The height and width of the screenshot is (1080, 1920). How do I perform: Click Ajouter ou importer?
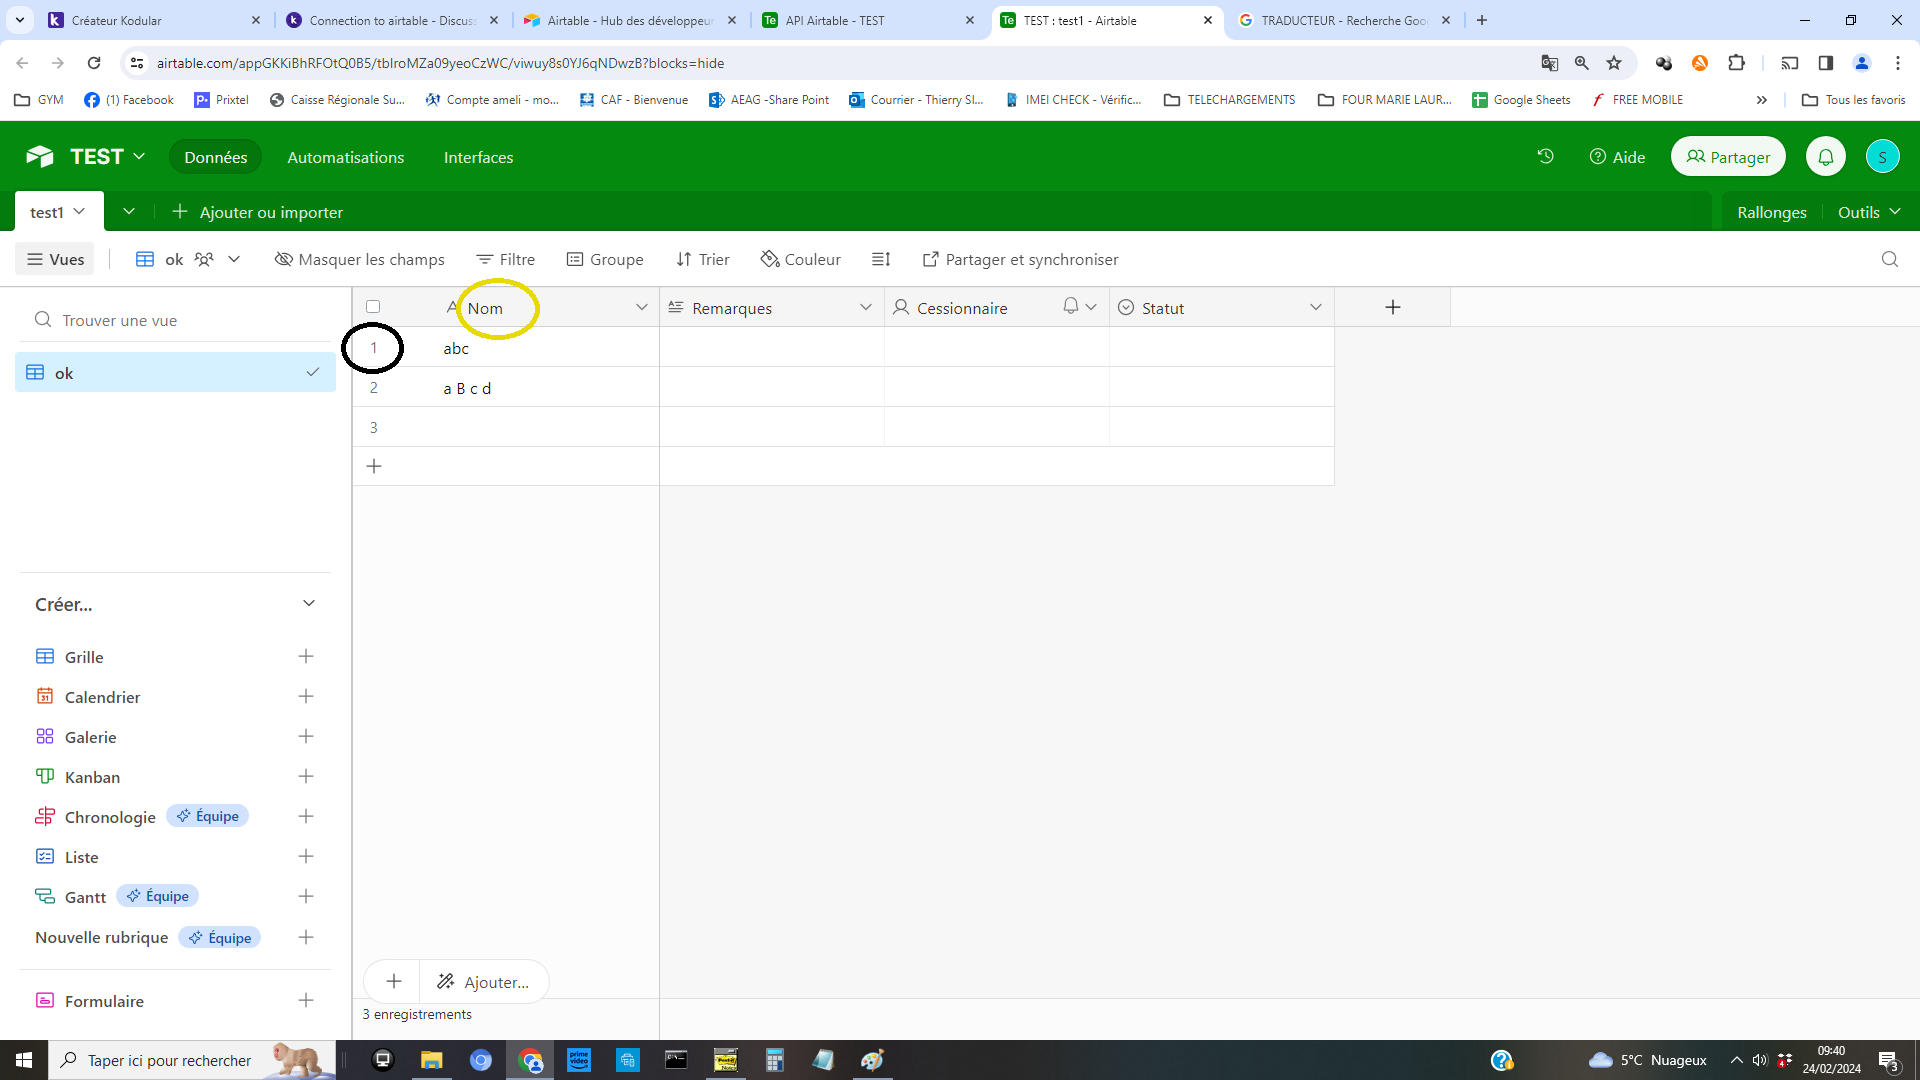tap(257, 212)
